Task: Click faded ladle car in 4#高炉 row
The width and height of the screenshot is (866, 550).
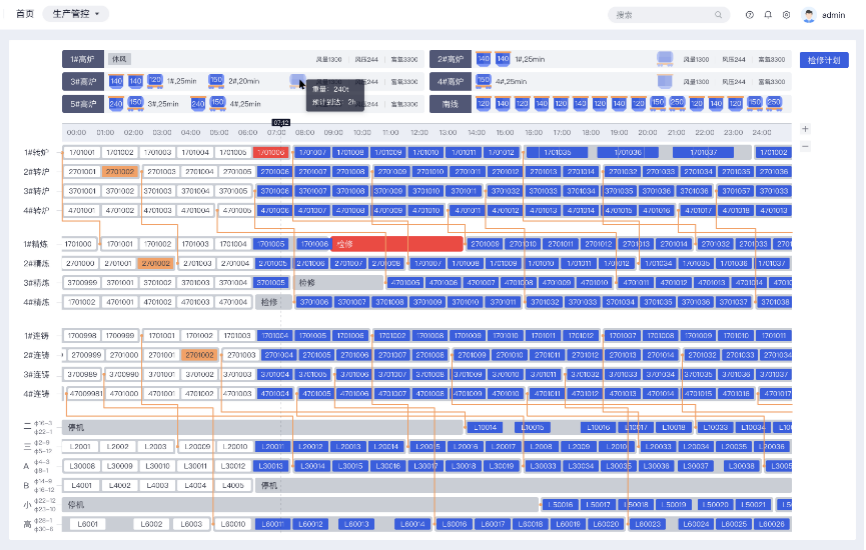Action: click(665, 81)
